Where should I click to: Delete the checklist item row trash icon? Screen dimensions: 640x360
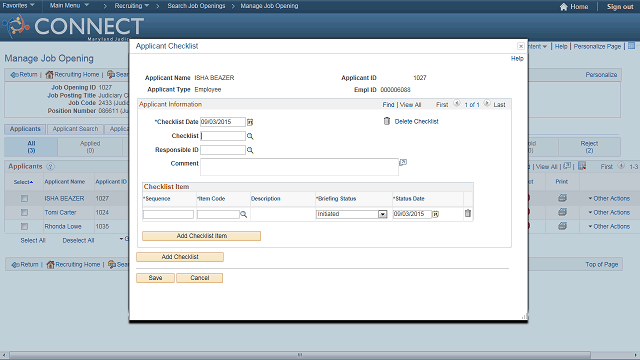(x=468, y=213)
